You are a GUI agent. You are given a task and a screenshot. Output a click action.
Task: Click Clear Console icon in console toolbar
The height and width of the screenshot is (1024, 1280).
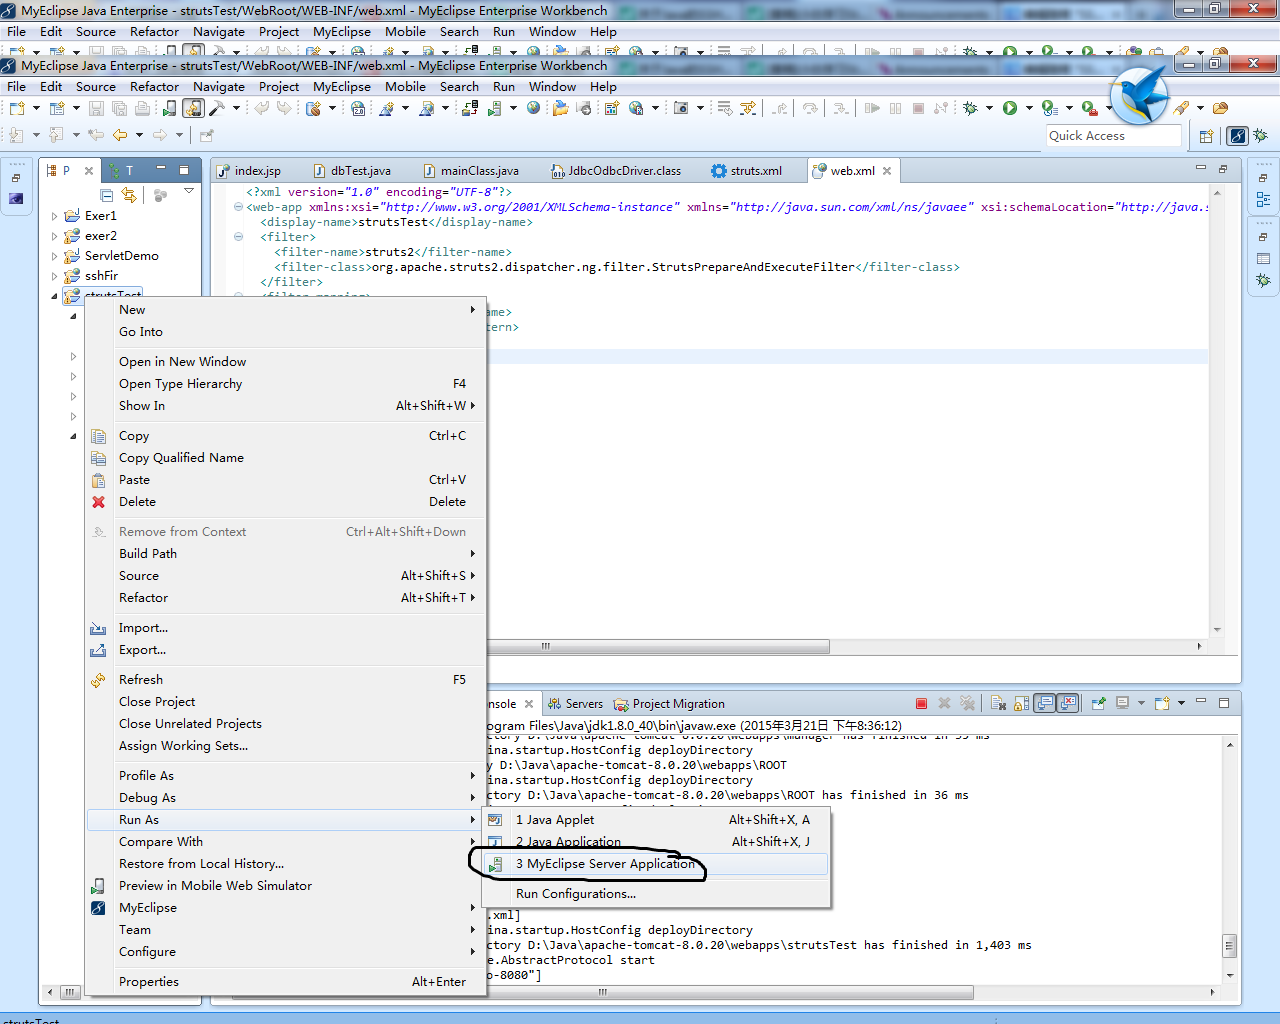click(x=998, y=703)
